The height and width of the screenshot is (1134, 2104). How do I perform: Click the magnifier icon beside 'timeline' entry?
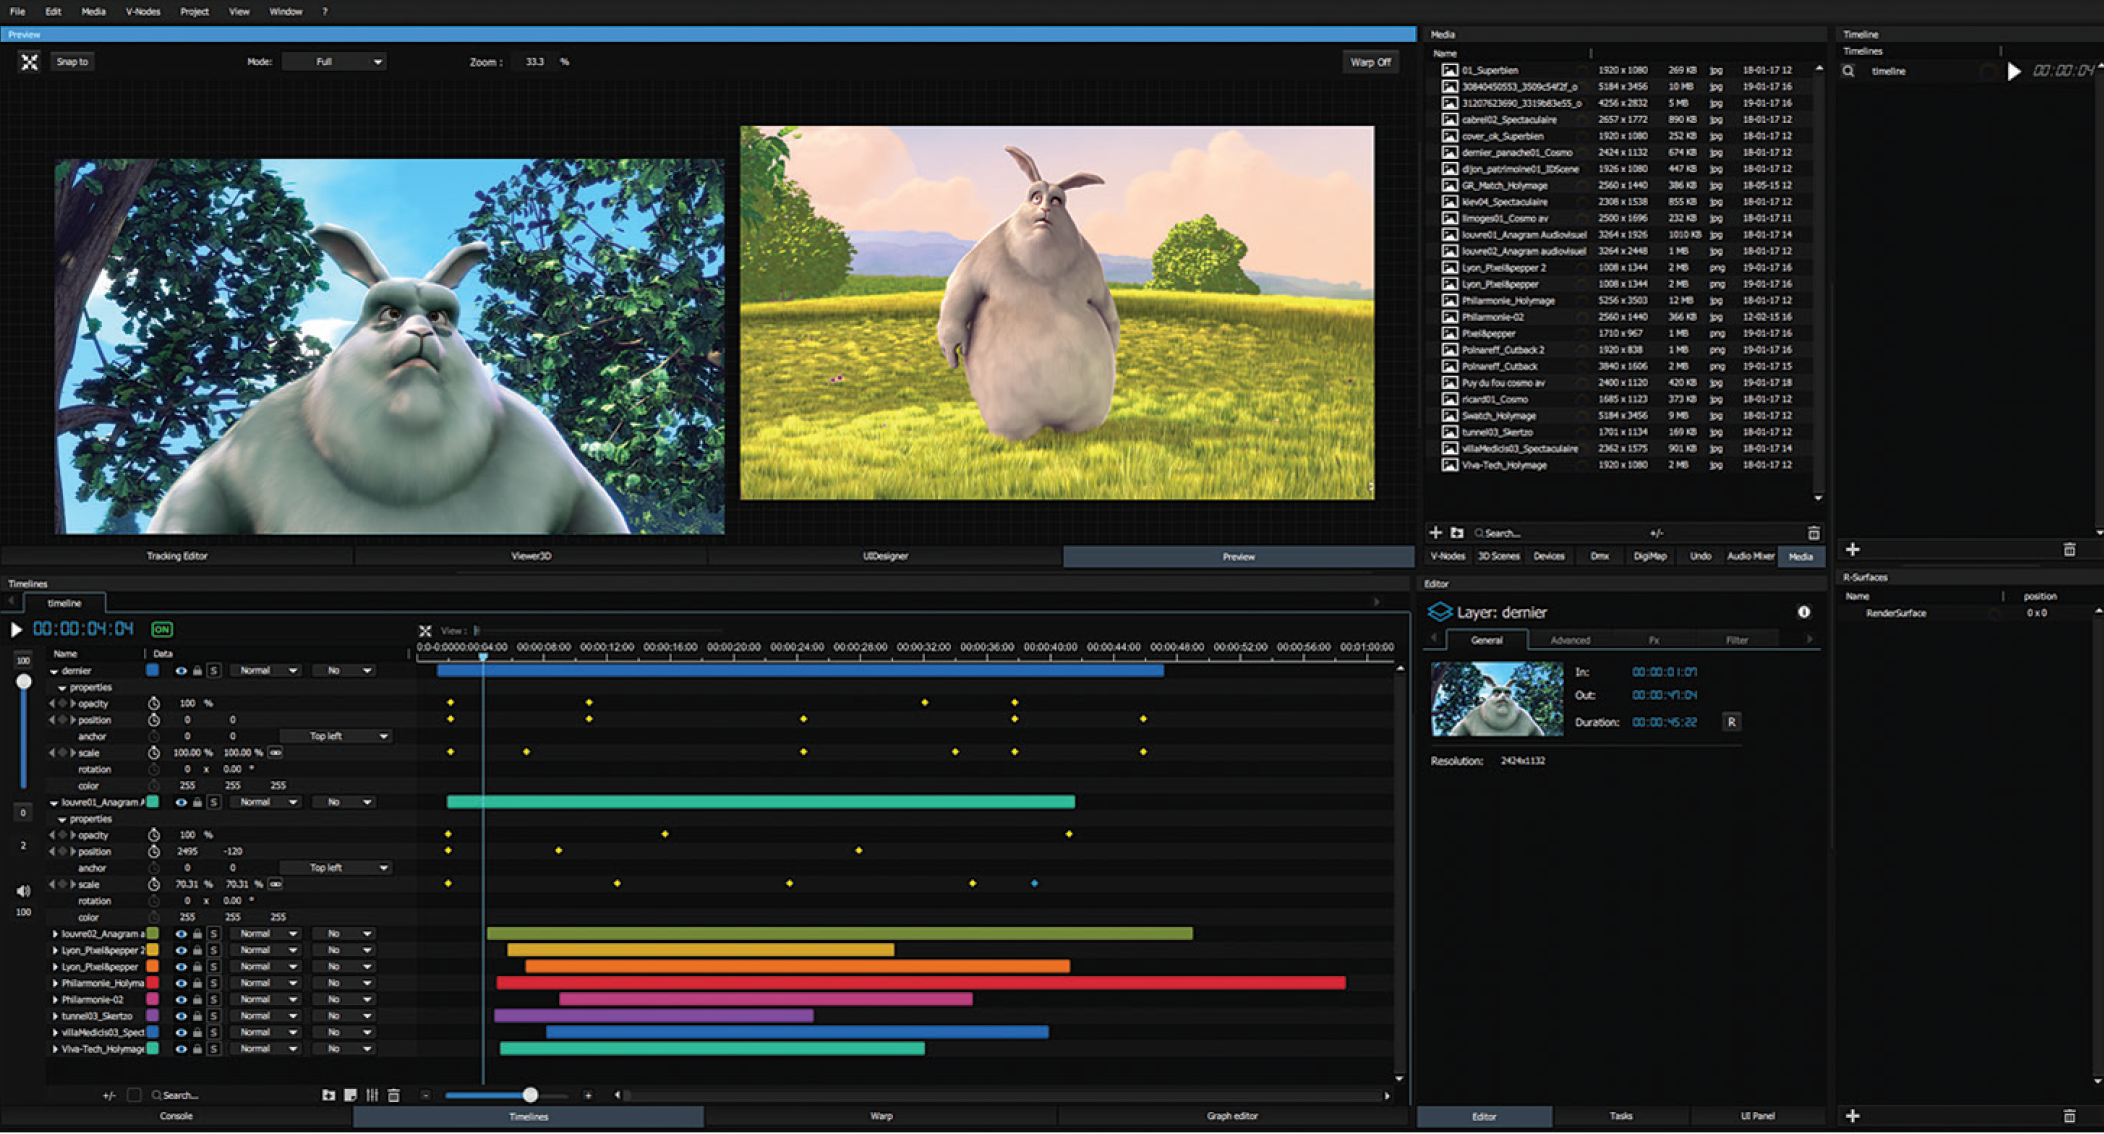[1849, 71]
